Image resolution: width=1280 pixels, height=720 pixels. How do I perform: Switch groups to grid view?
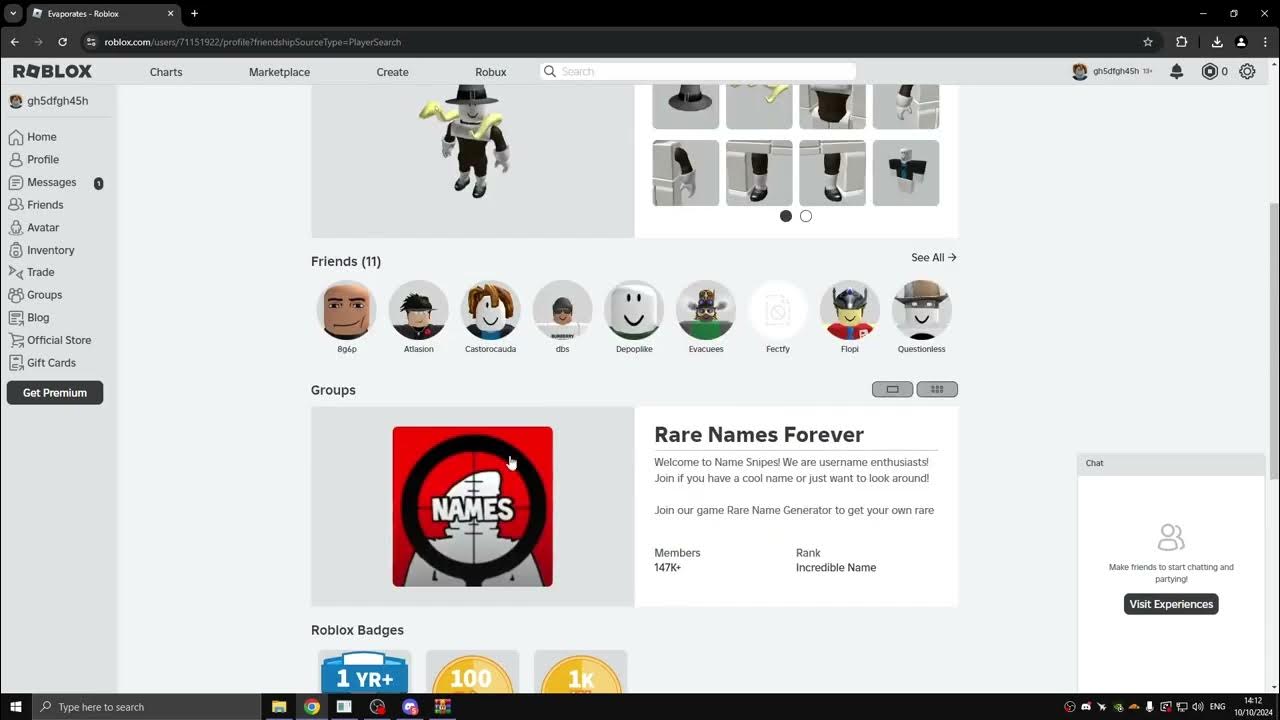(x=937, y=389)
